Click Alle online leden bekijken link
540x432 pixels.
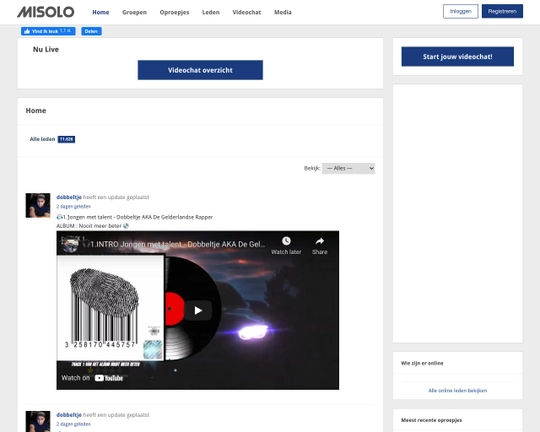pyautogui.click(x=457, y=390)
